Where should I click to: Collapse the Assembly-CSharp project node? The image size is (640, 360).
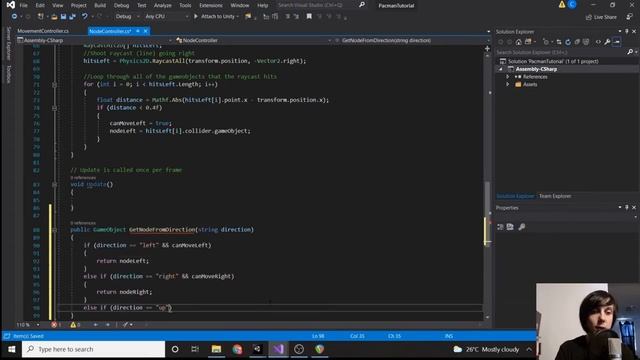click(501, 69)
